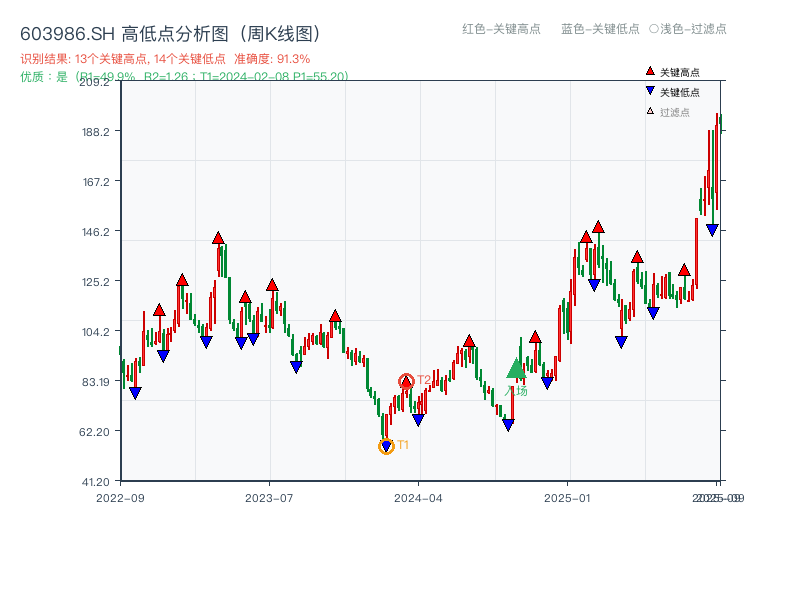Click the blue triangle near the 2025-01 low
The width and height of the screenshot is (800, 600).
(x=595, y=285)
